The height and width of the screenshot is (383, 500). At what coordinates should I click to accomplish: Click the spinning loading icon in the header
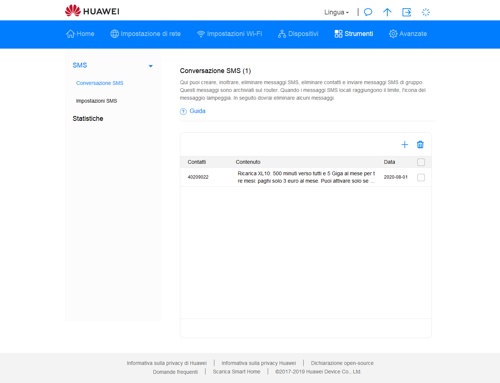pyautogui.click(x=426, y=12)
